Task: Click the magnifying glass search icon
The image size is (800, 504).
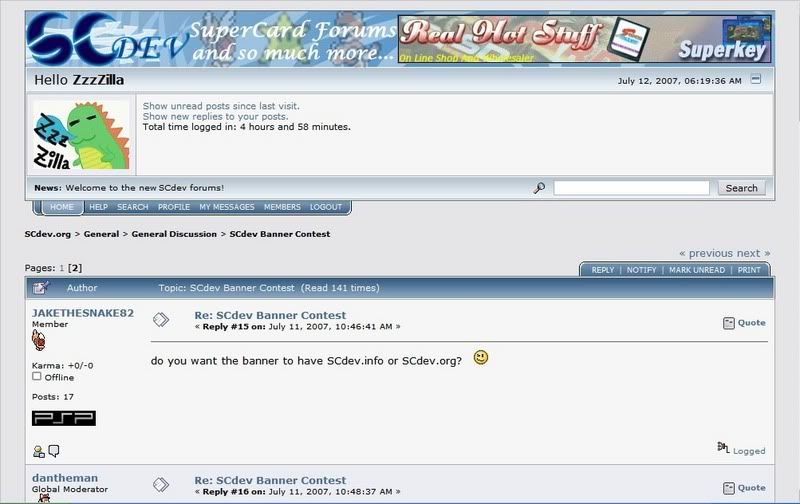Action: pos(539,188)
